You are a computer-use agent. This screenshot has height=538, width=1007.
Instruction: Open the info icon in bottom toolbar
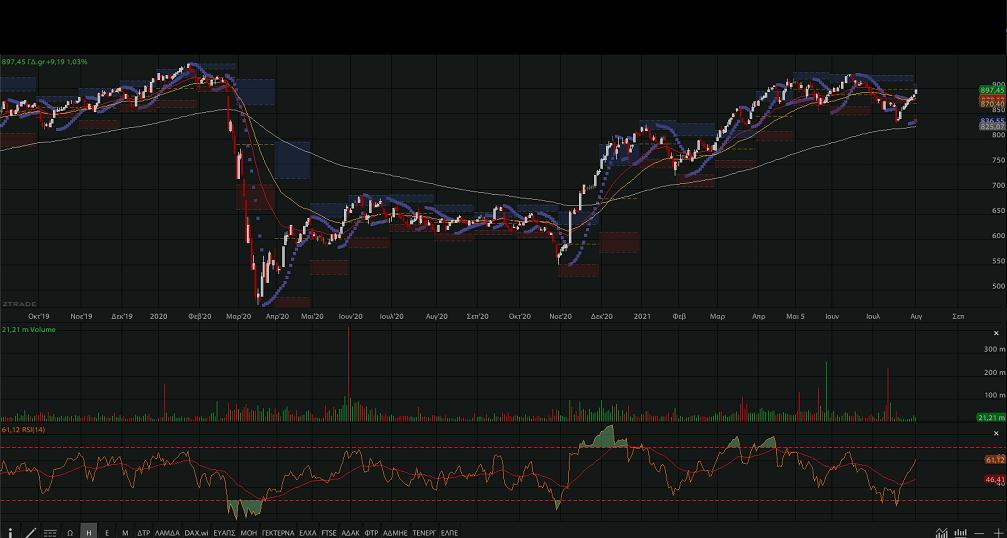point(10,533)
